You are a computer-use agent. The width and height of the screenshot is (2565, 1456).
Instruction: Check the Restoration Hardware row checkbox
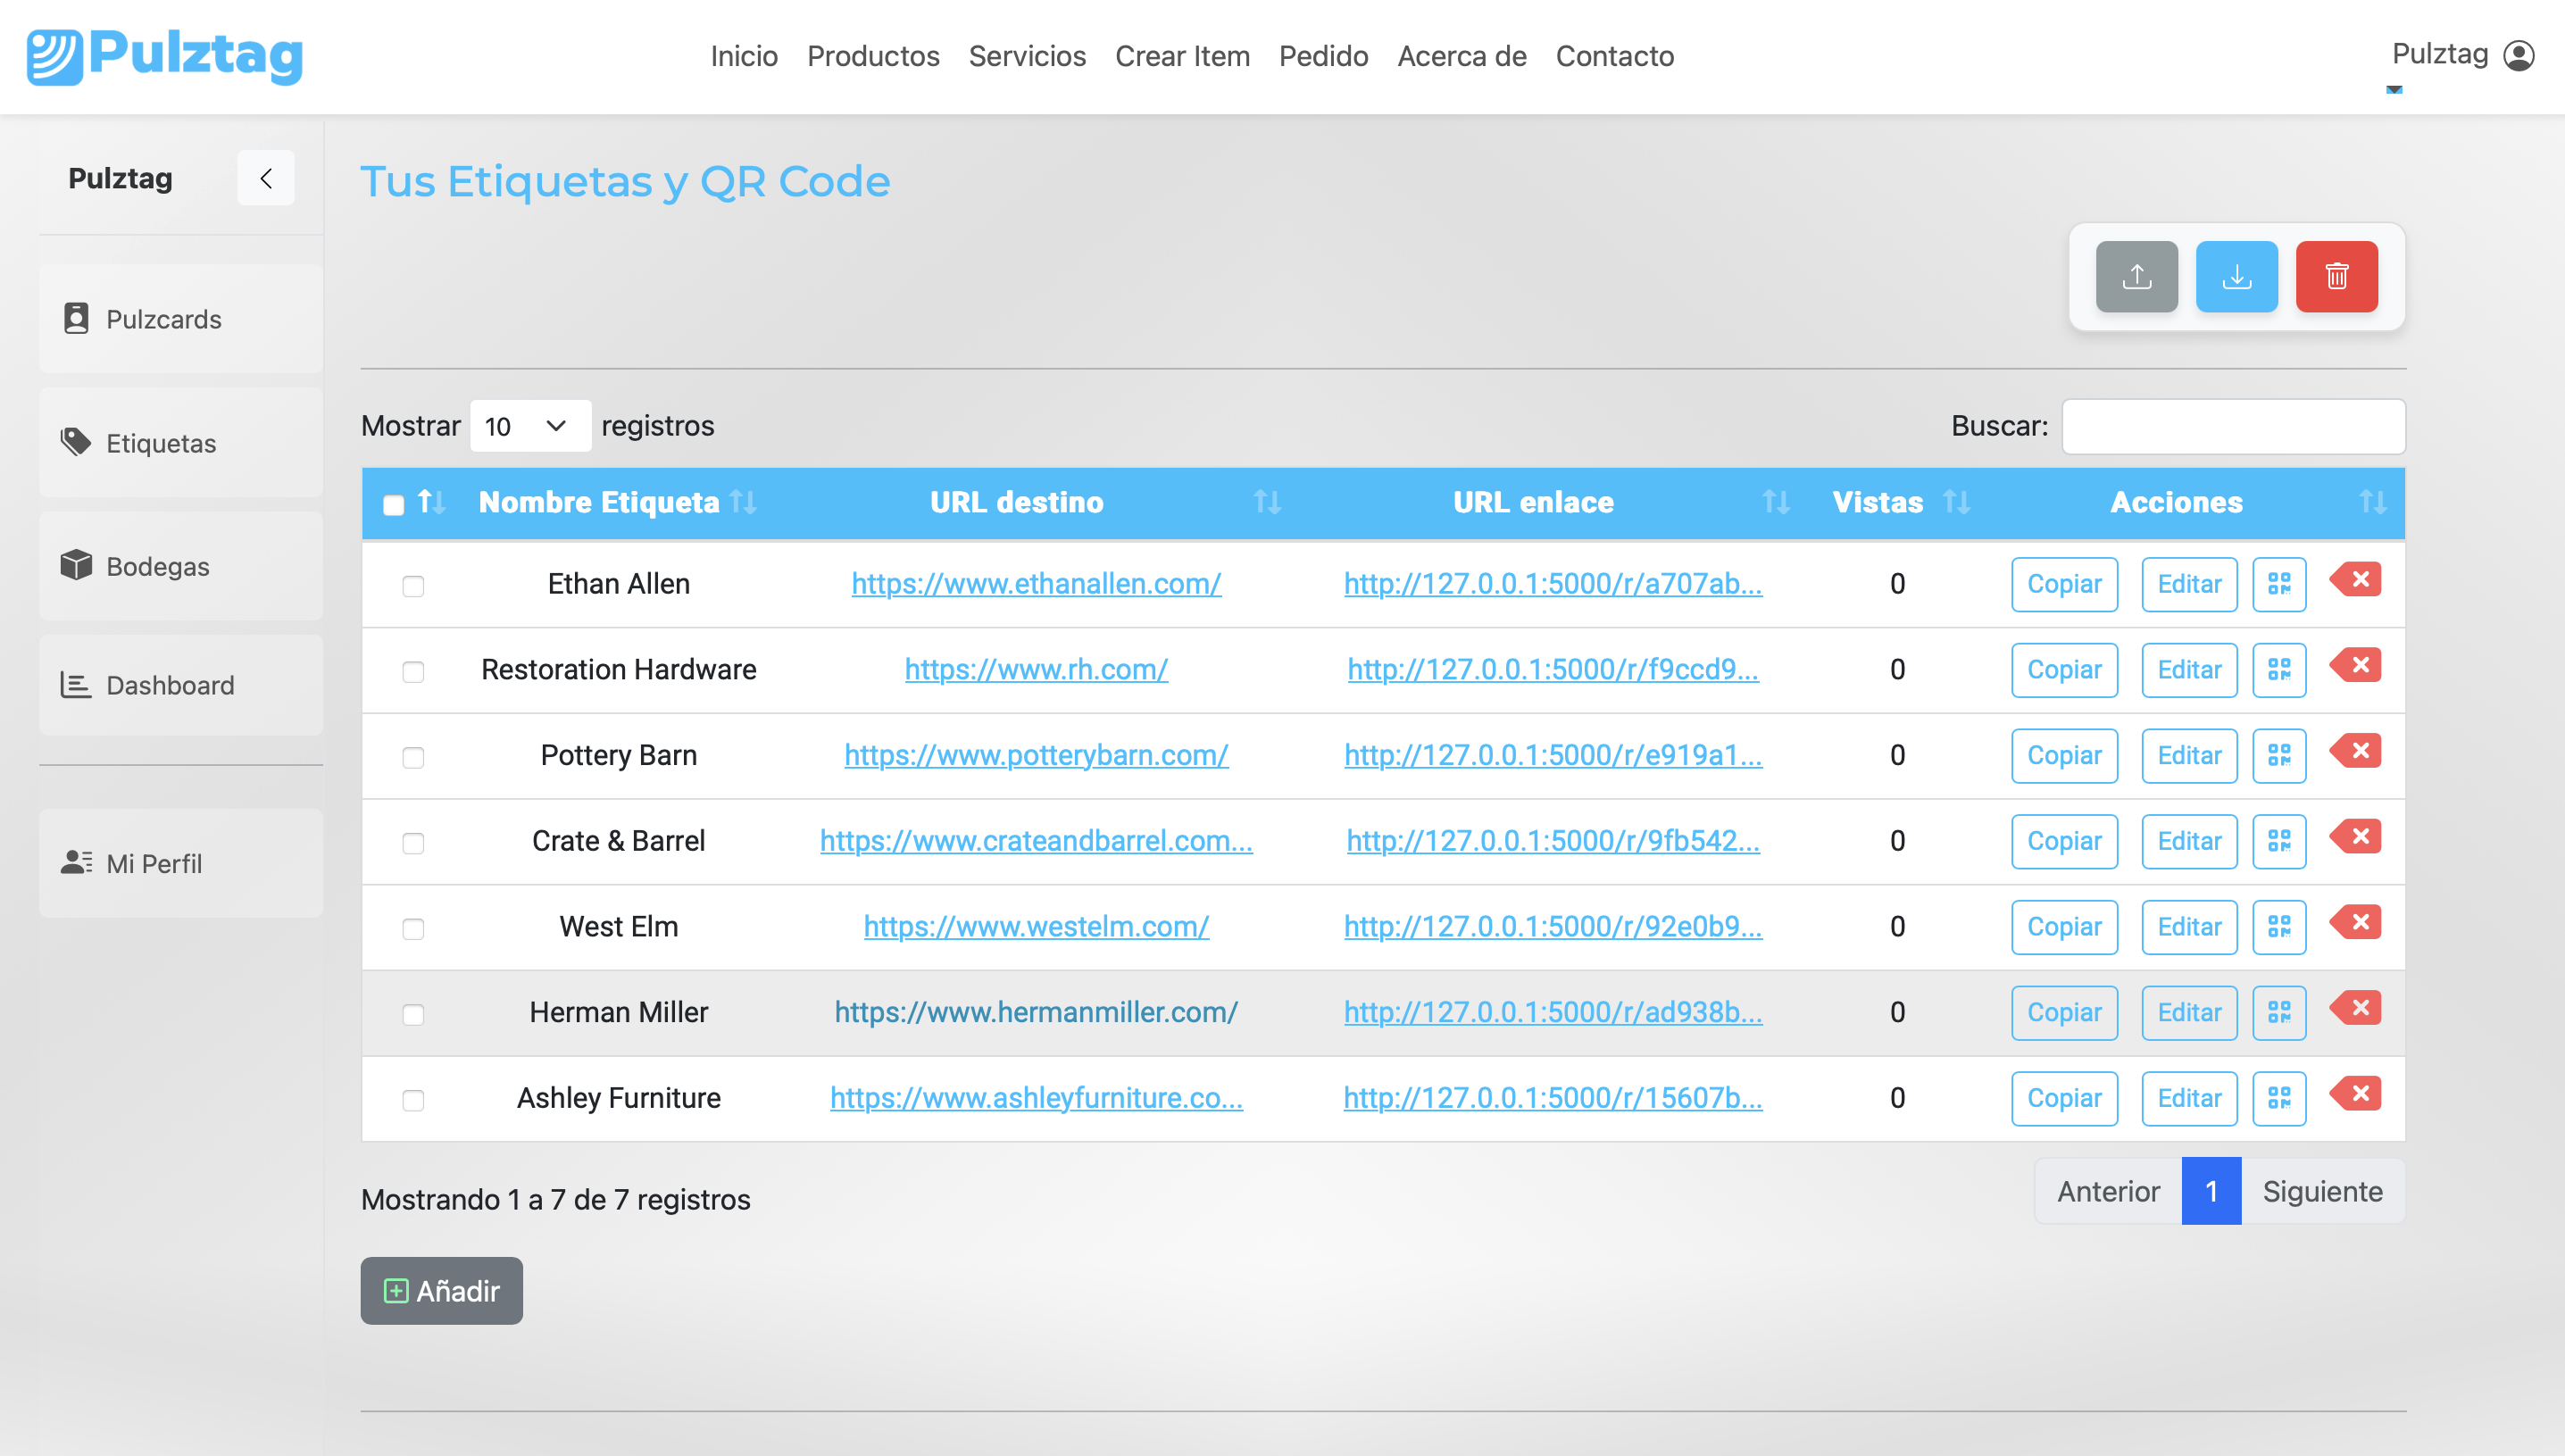point(413,672)
